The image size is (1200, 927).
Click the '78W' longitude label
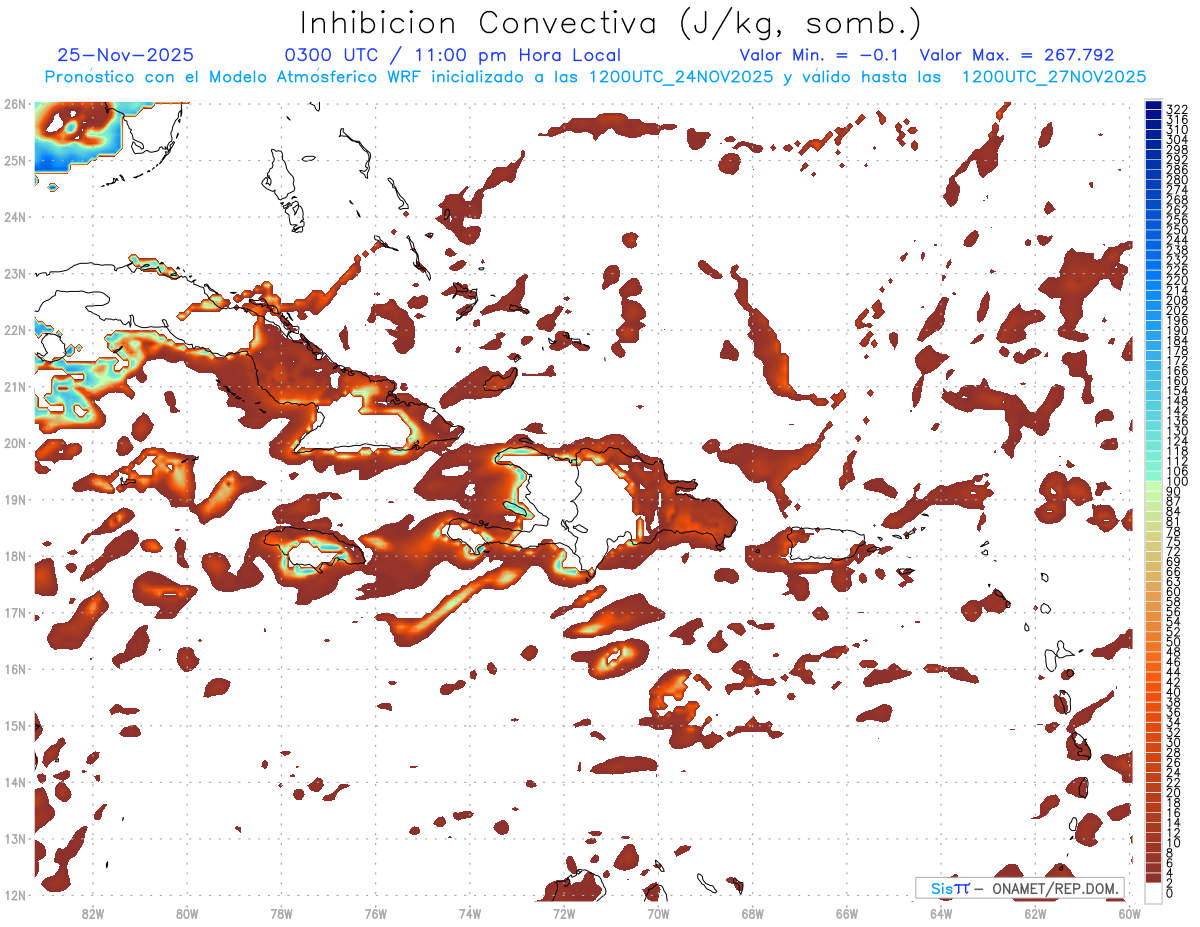(x=281, y=913)
